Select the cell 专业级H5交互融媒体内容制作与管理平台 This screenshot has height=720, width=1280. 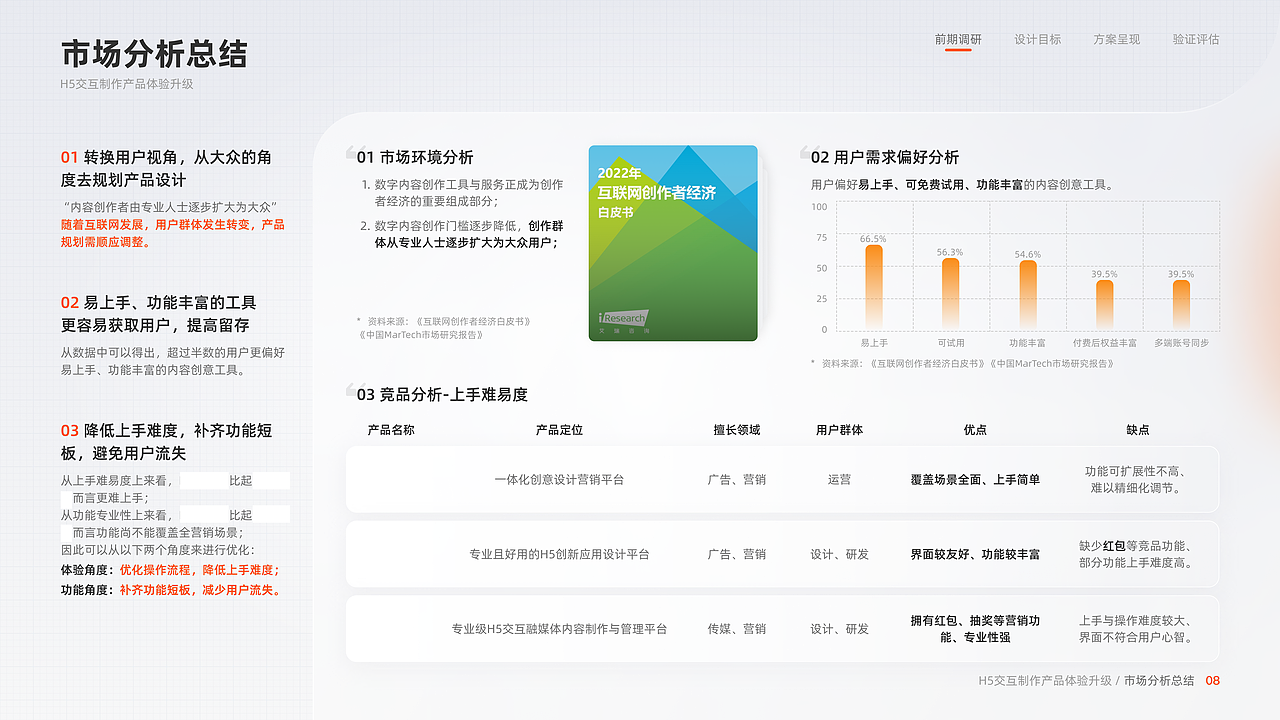point(559,629)
